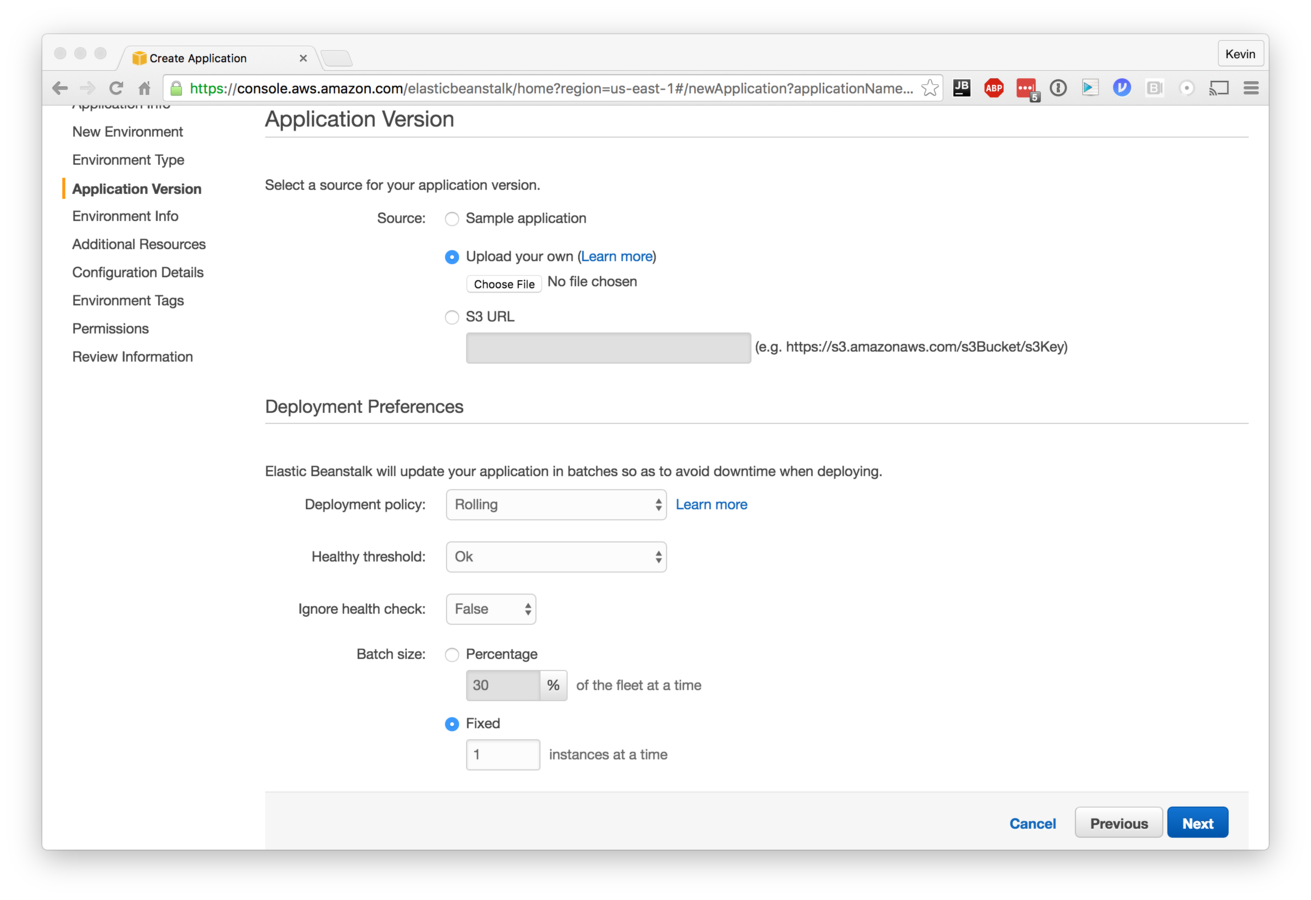Choose Percentage batch size
Screen dimensions: 1311x900
coord(452,655)
